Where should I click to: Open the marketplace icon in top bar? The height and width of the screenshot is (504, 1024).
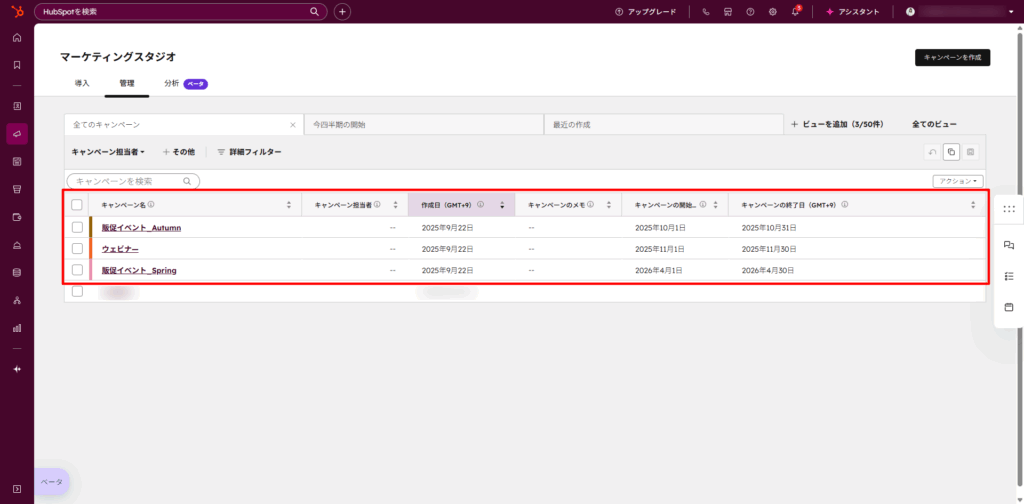728,12
